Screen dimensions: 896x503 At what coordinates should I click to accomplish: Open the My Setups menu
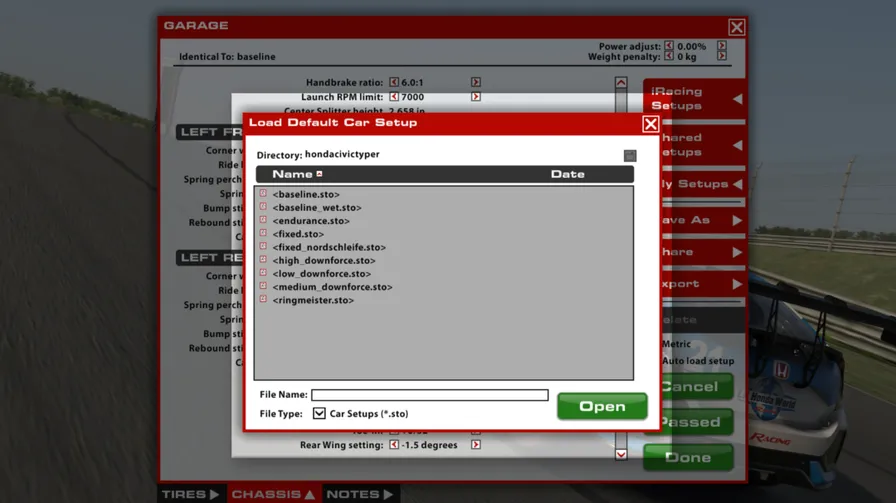[x=703, y=184]
